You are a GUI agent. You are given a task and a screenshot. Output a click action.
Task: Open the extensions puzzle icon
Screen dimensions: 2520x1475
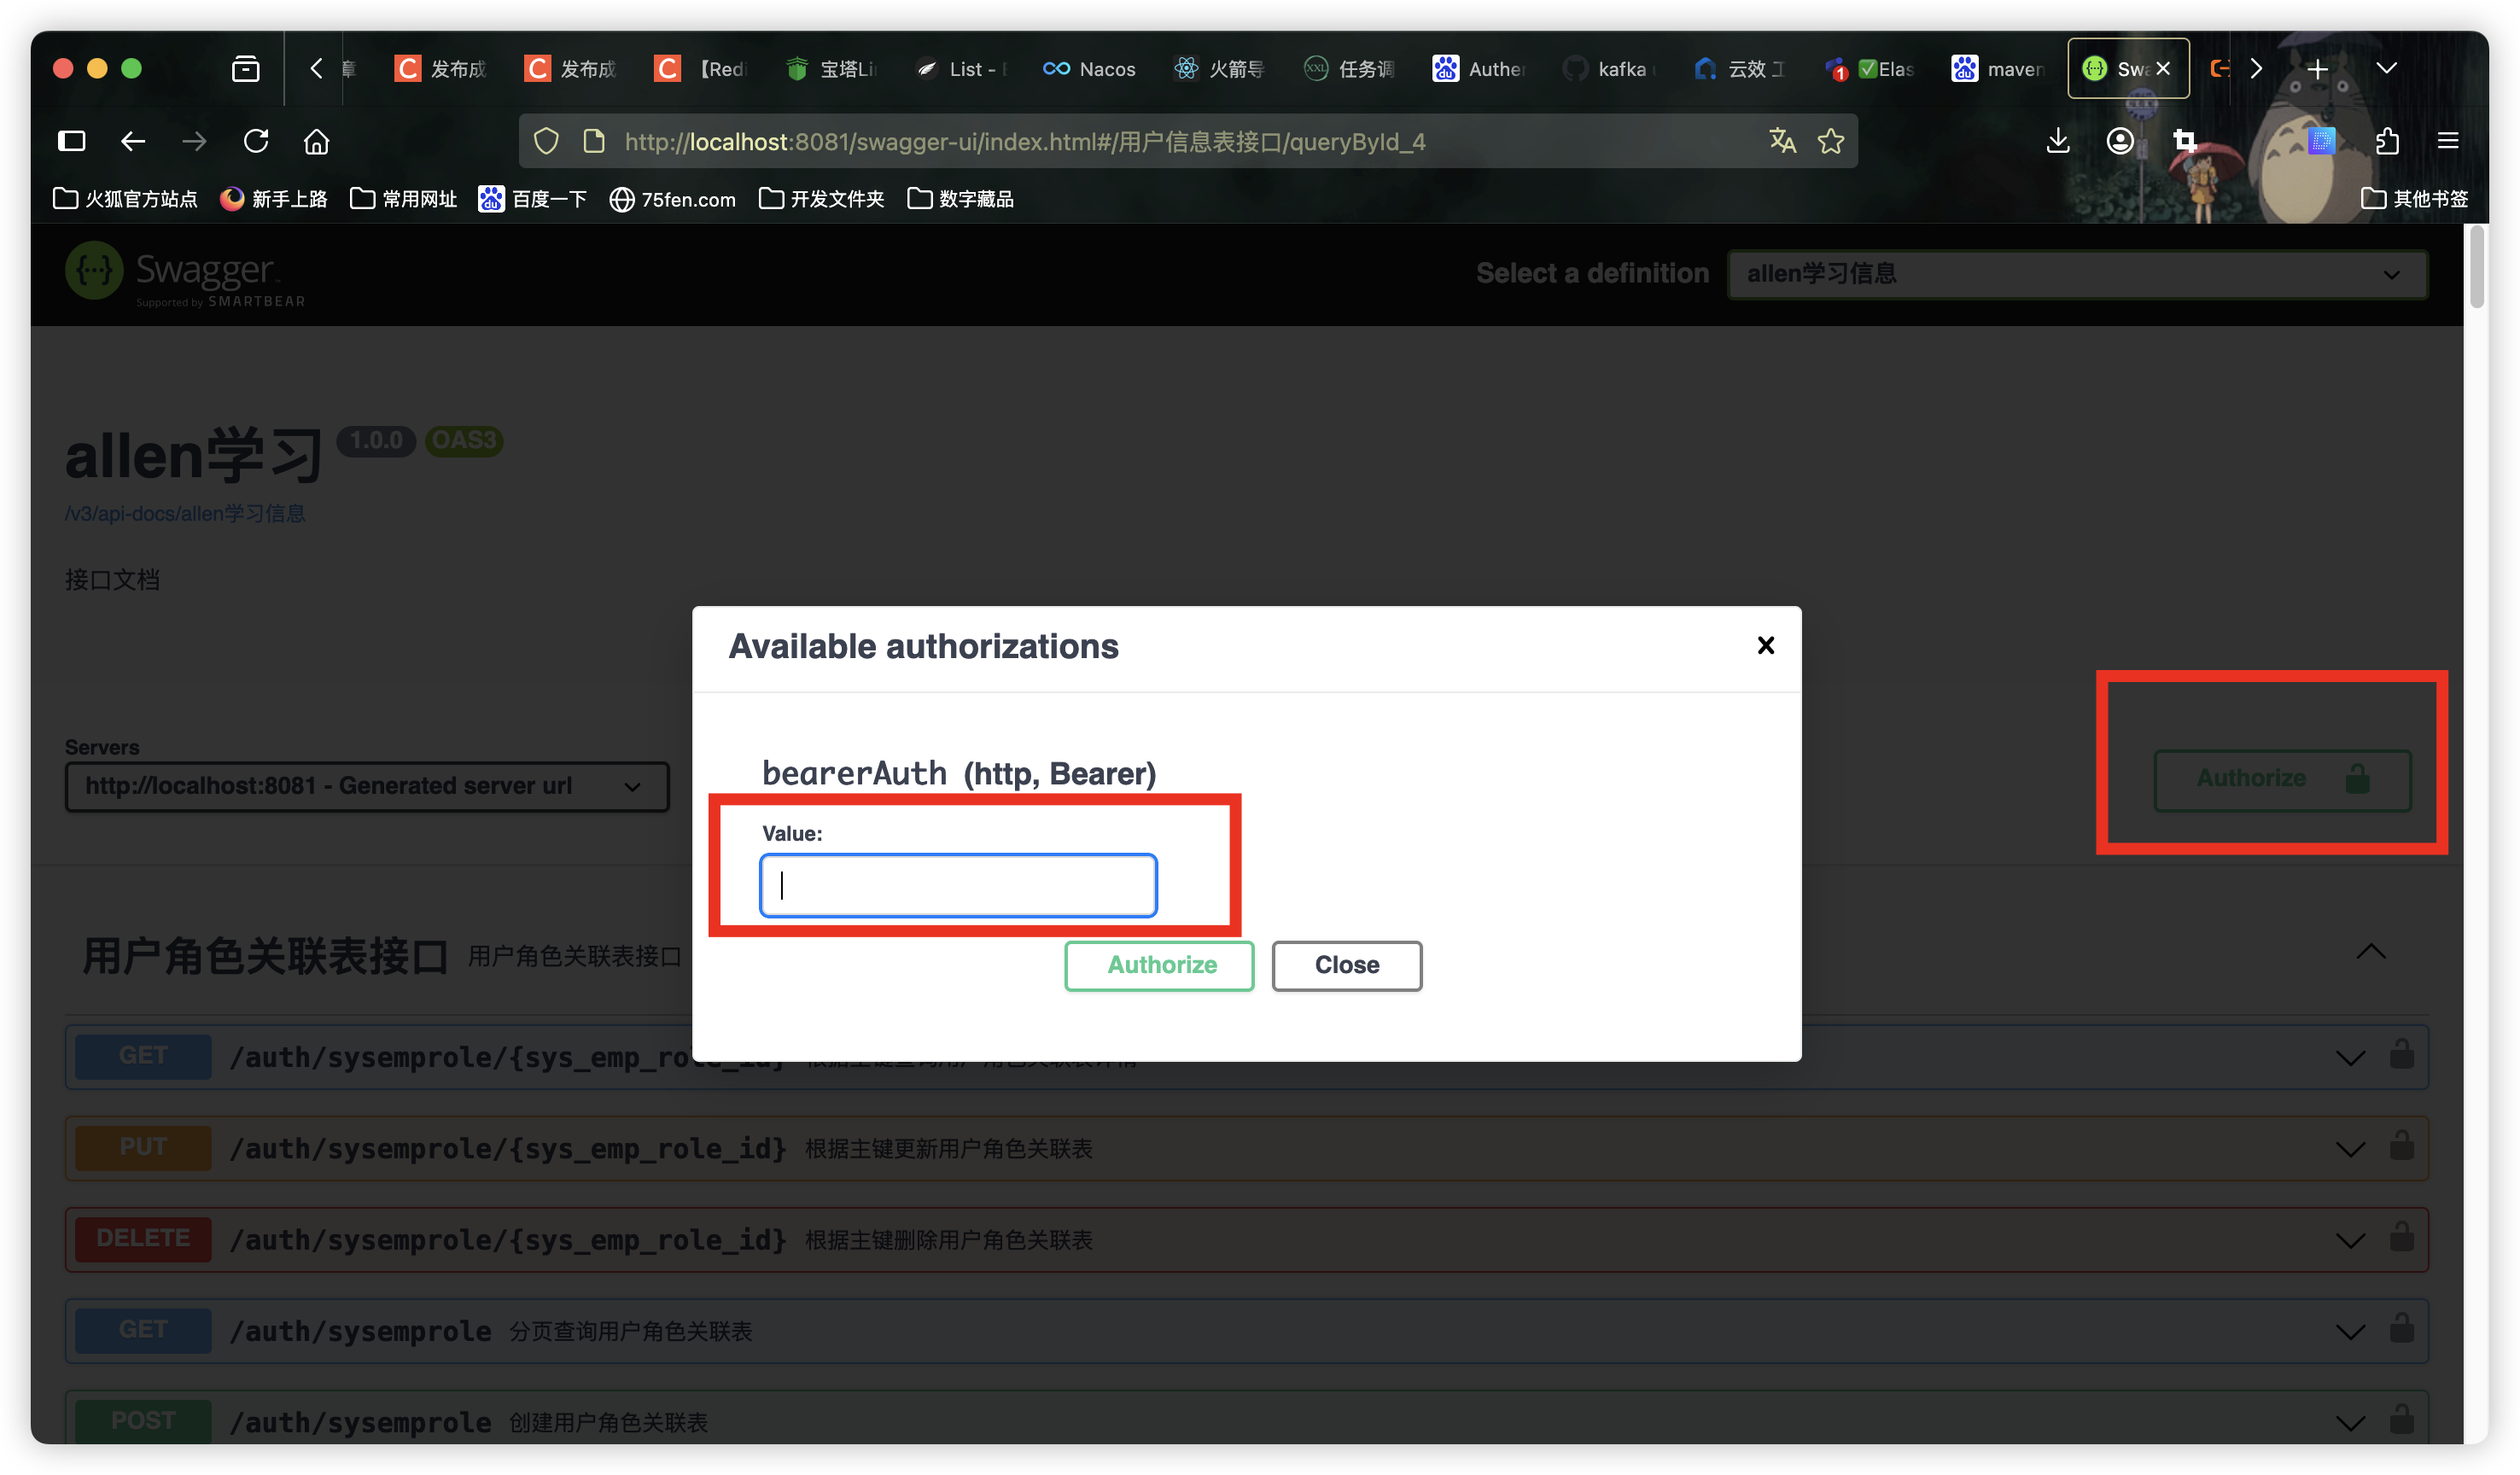click(x=2388, y=141)
